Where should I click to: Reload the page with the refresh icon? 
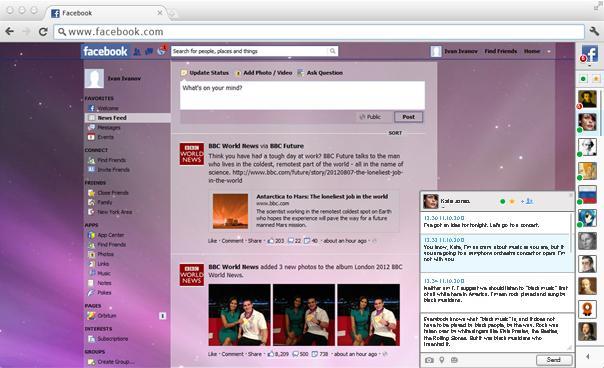click(43, 32)
